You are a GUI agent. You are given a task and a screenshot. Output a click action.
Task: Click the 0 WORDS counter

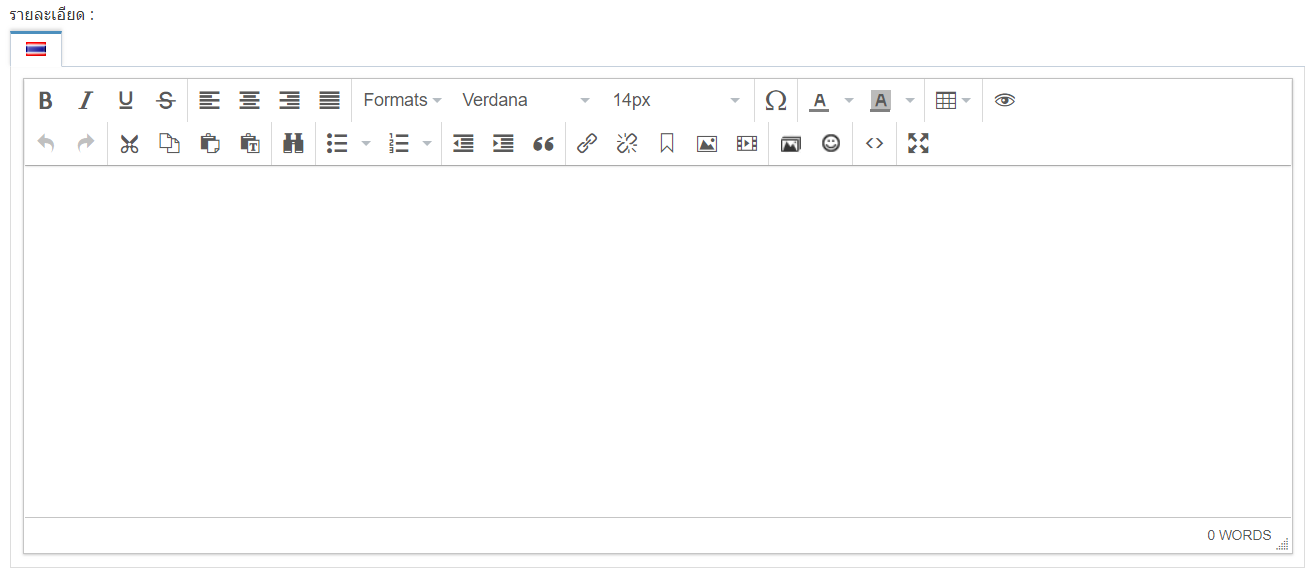coord(1239,535)
